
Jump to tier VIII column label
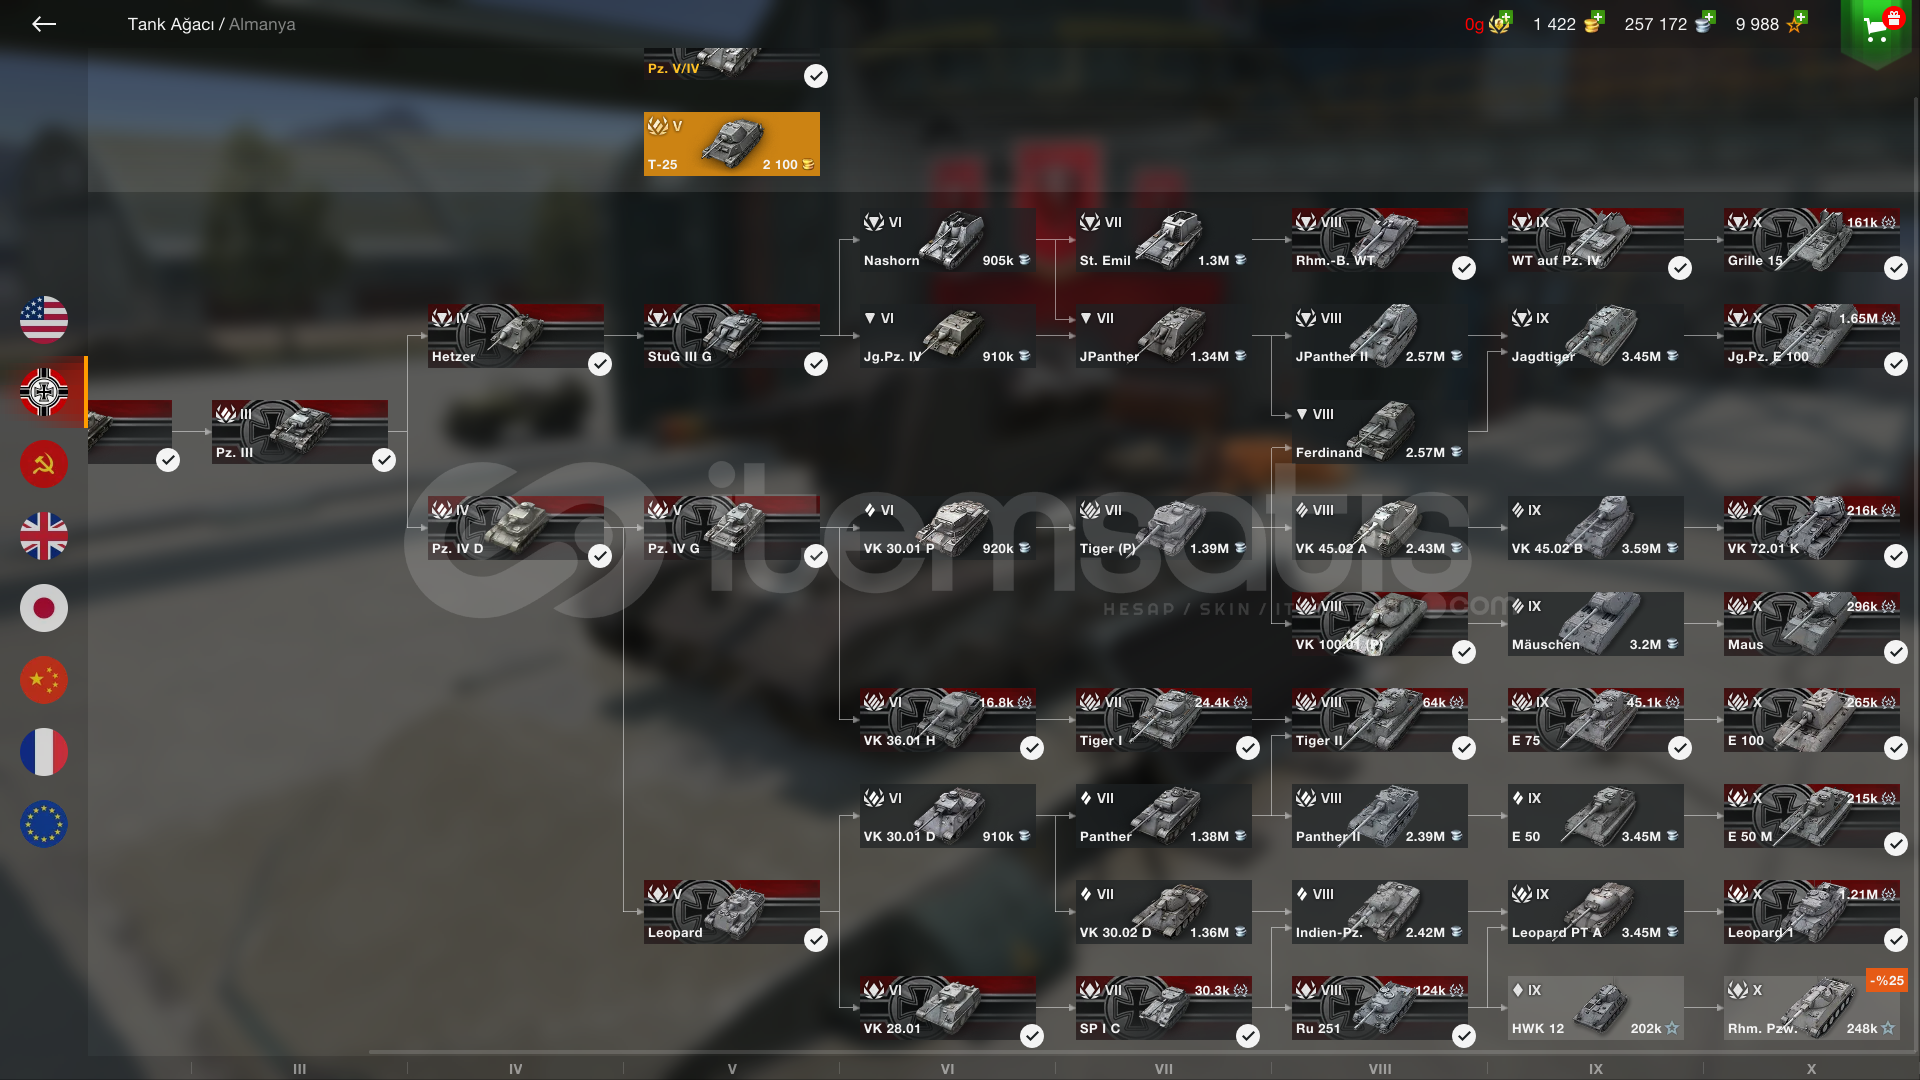(x=1380, y=1069)
